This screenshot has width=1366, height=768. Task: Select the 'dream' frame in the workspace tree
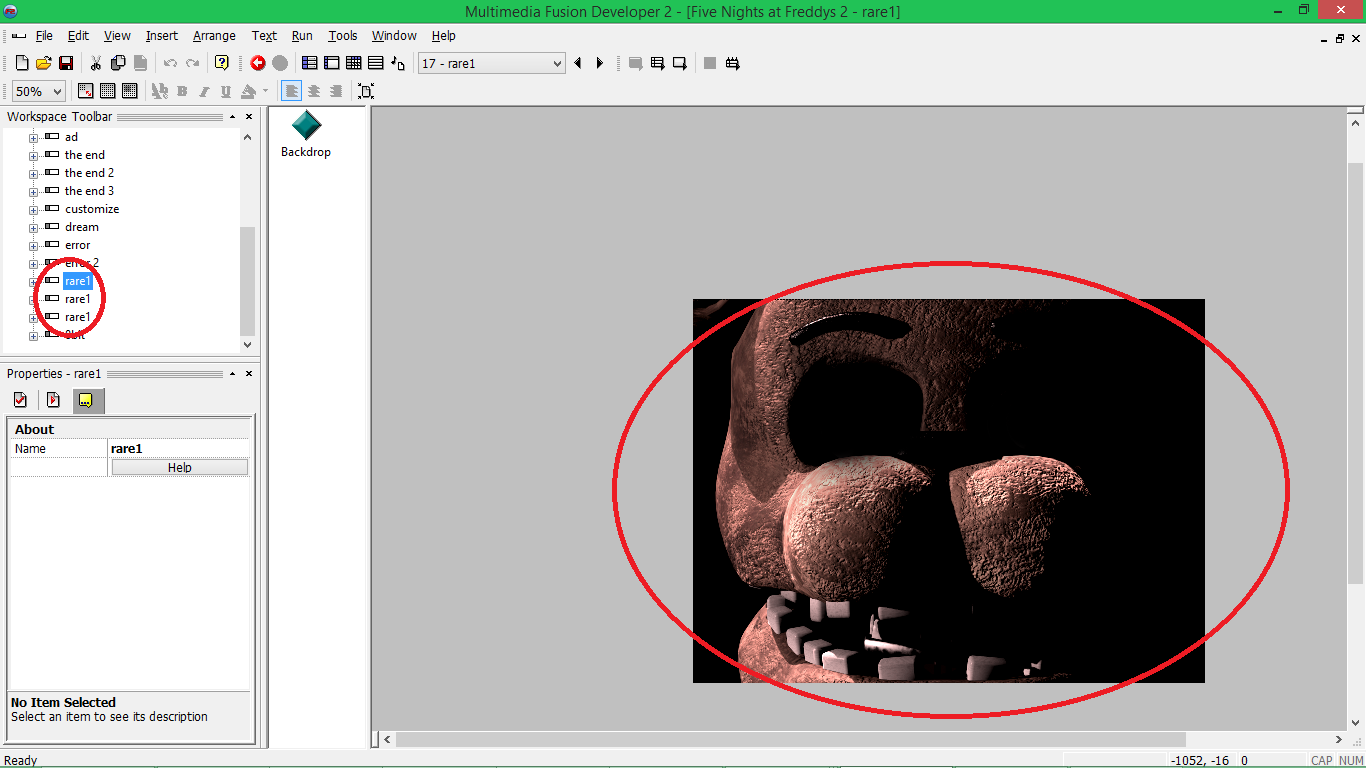coord(82,227)
